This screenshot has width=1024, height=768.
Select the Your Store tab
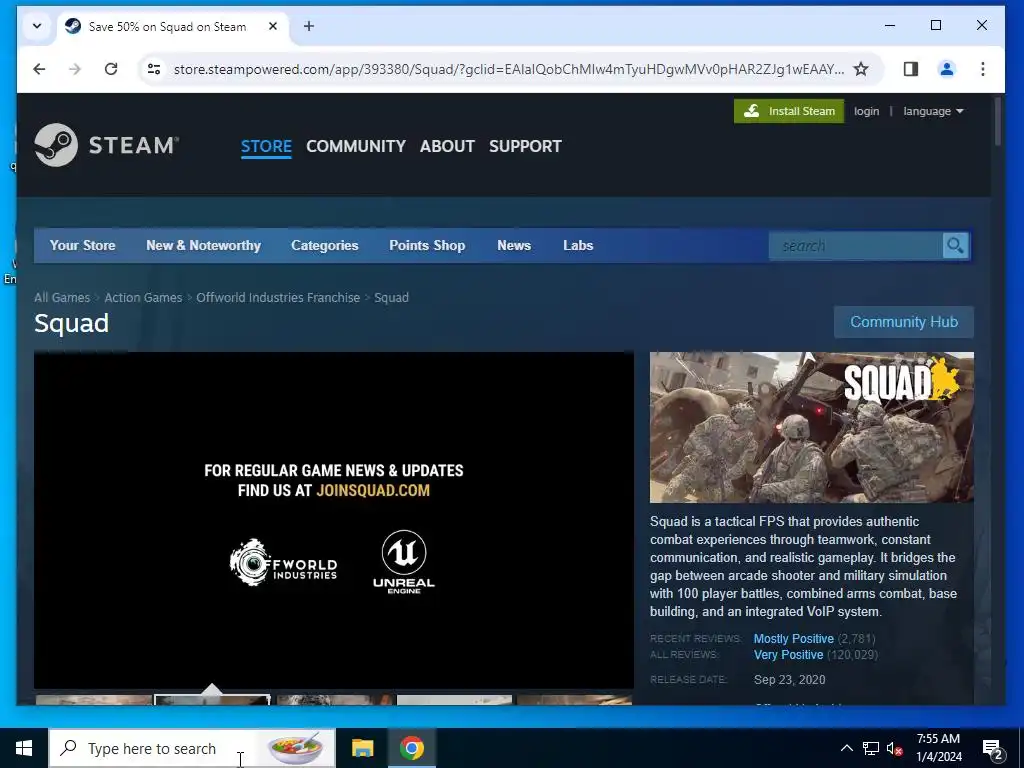83,246
